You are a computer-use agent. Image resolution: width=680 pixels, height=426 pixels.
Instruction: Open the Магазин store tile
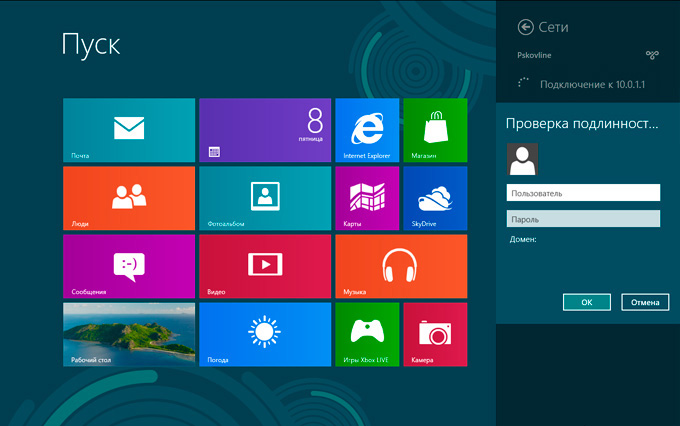point(435,130)
